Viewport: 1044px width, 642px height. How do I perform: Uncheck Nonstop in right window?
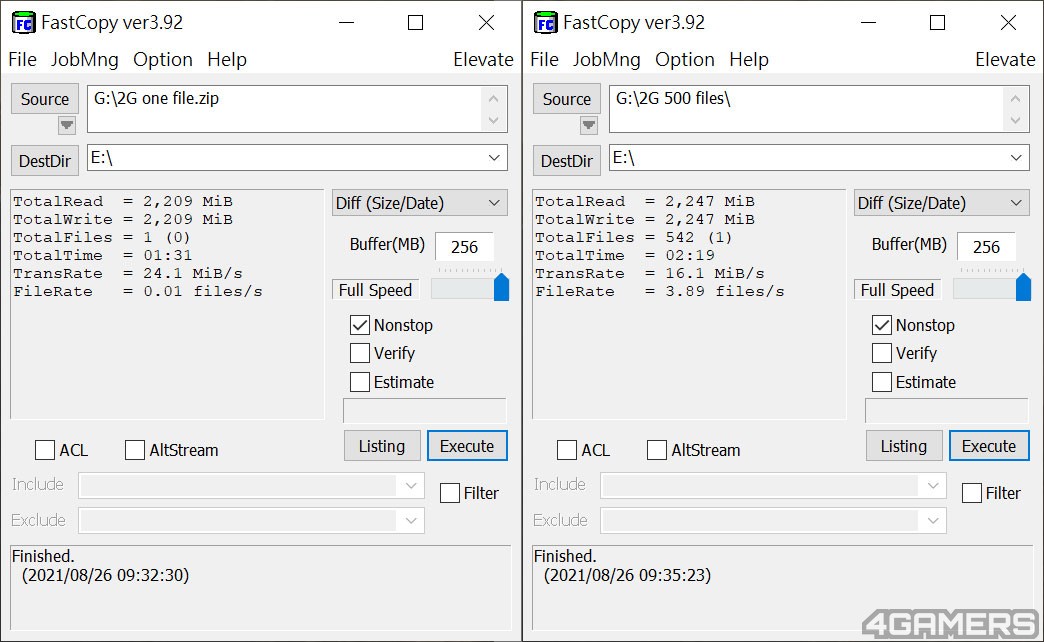tap(882, 325)
